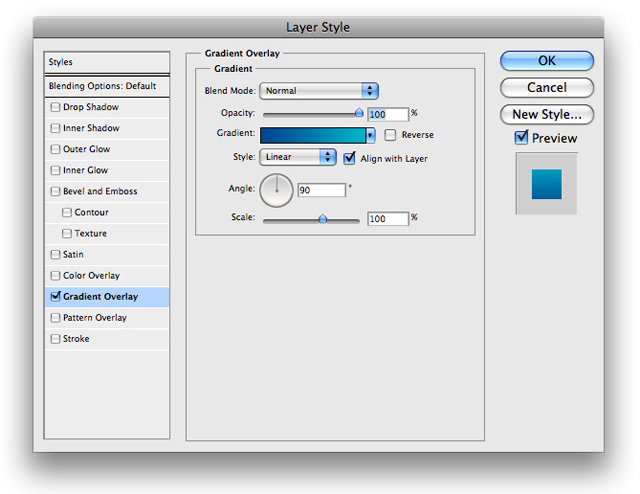Screen dimensions: 640x494
Task: Open the gradient Style Linear dropdown
Action: click(x=298, y=157)
